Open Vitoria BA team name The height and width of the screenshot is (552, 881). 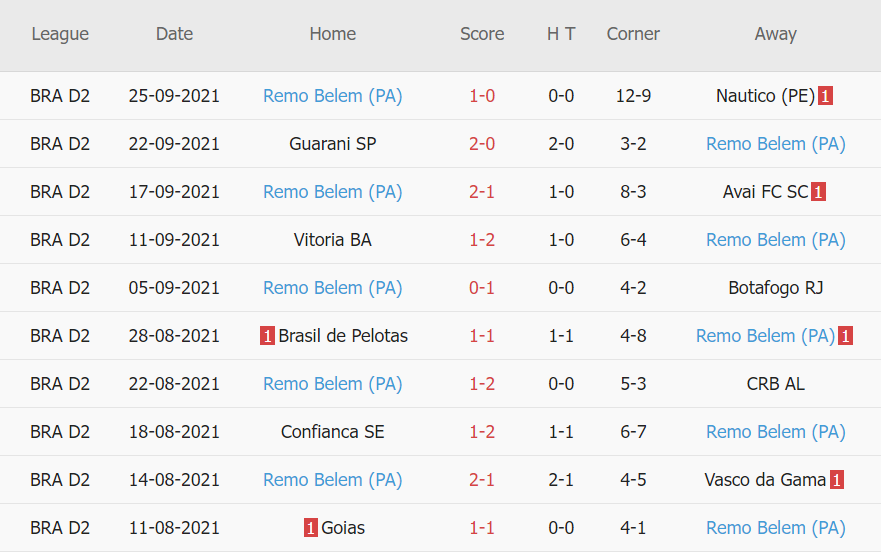point(332,240)
